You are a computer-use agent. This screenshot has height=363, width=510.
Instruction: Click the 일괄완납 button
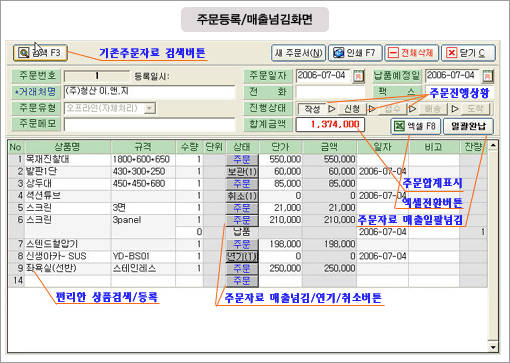click(x=468, y=126)
